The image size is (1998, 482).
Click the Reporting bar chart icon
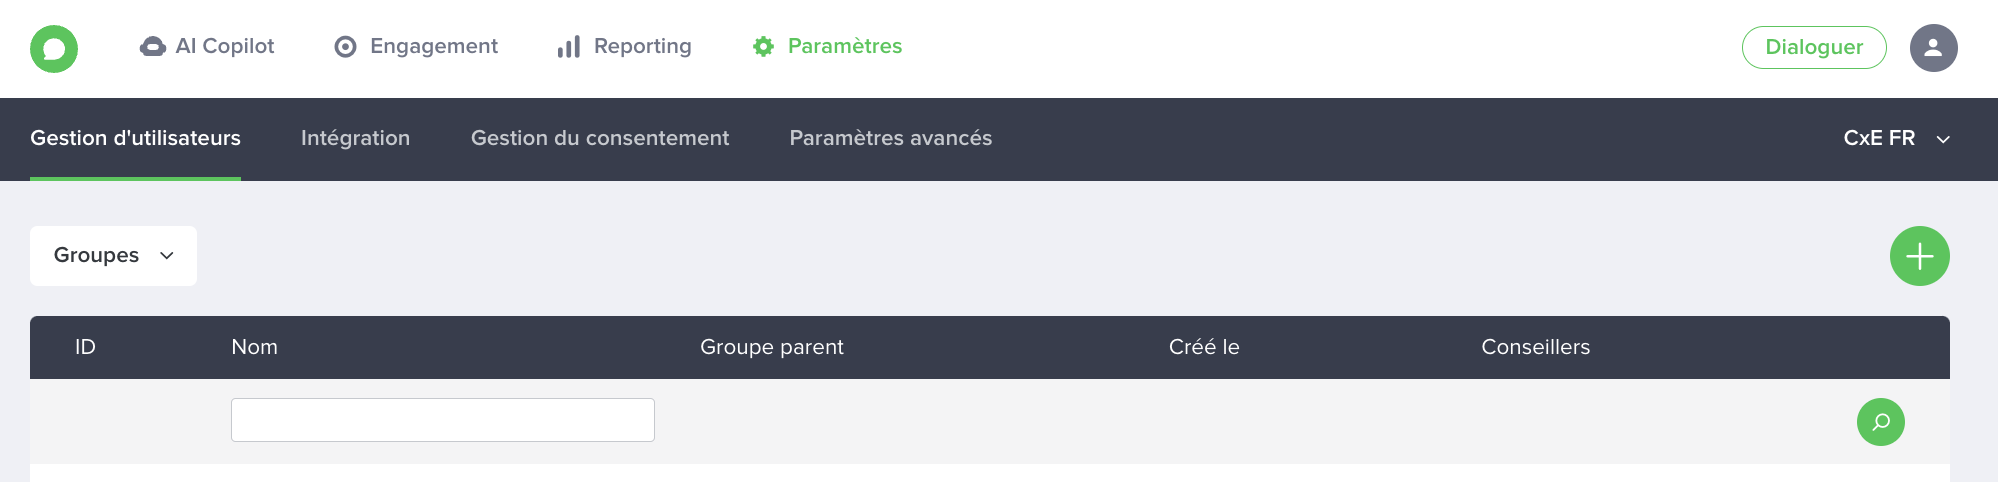point(569,47)
